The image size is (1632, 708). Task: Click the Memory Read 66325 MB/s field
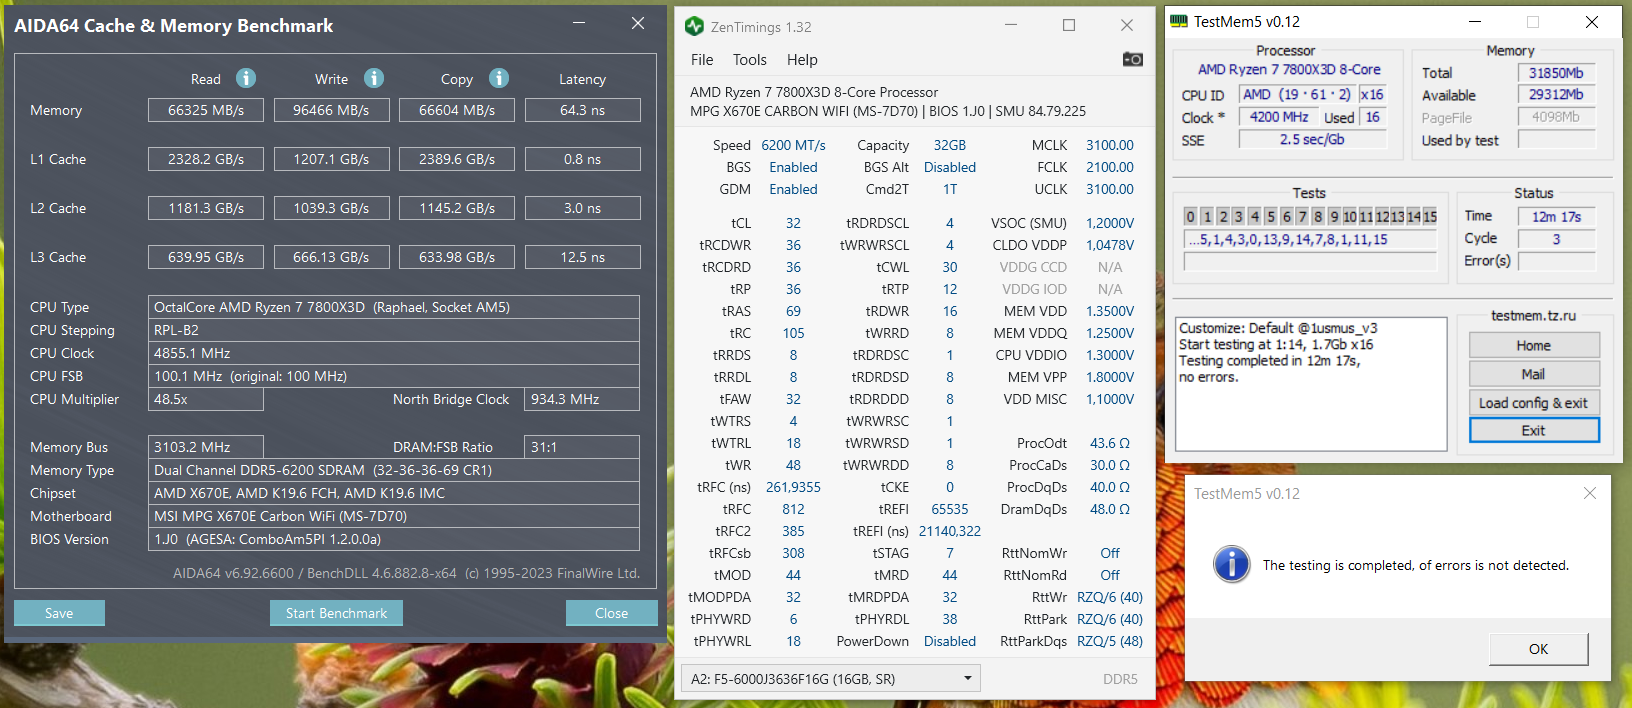[206, 110]
